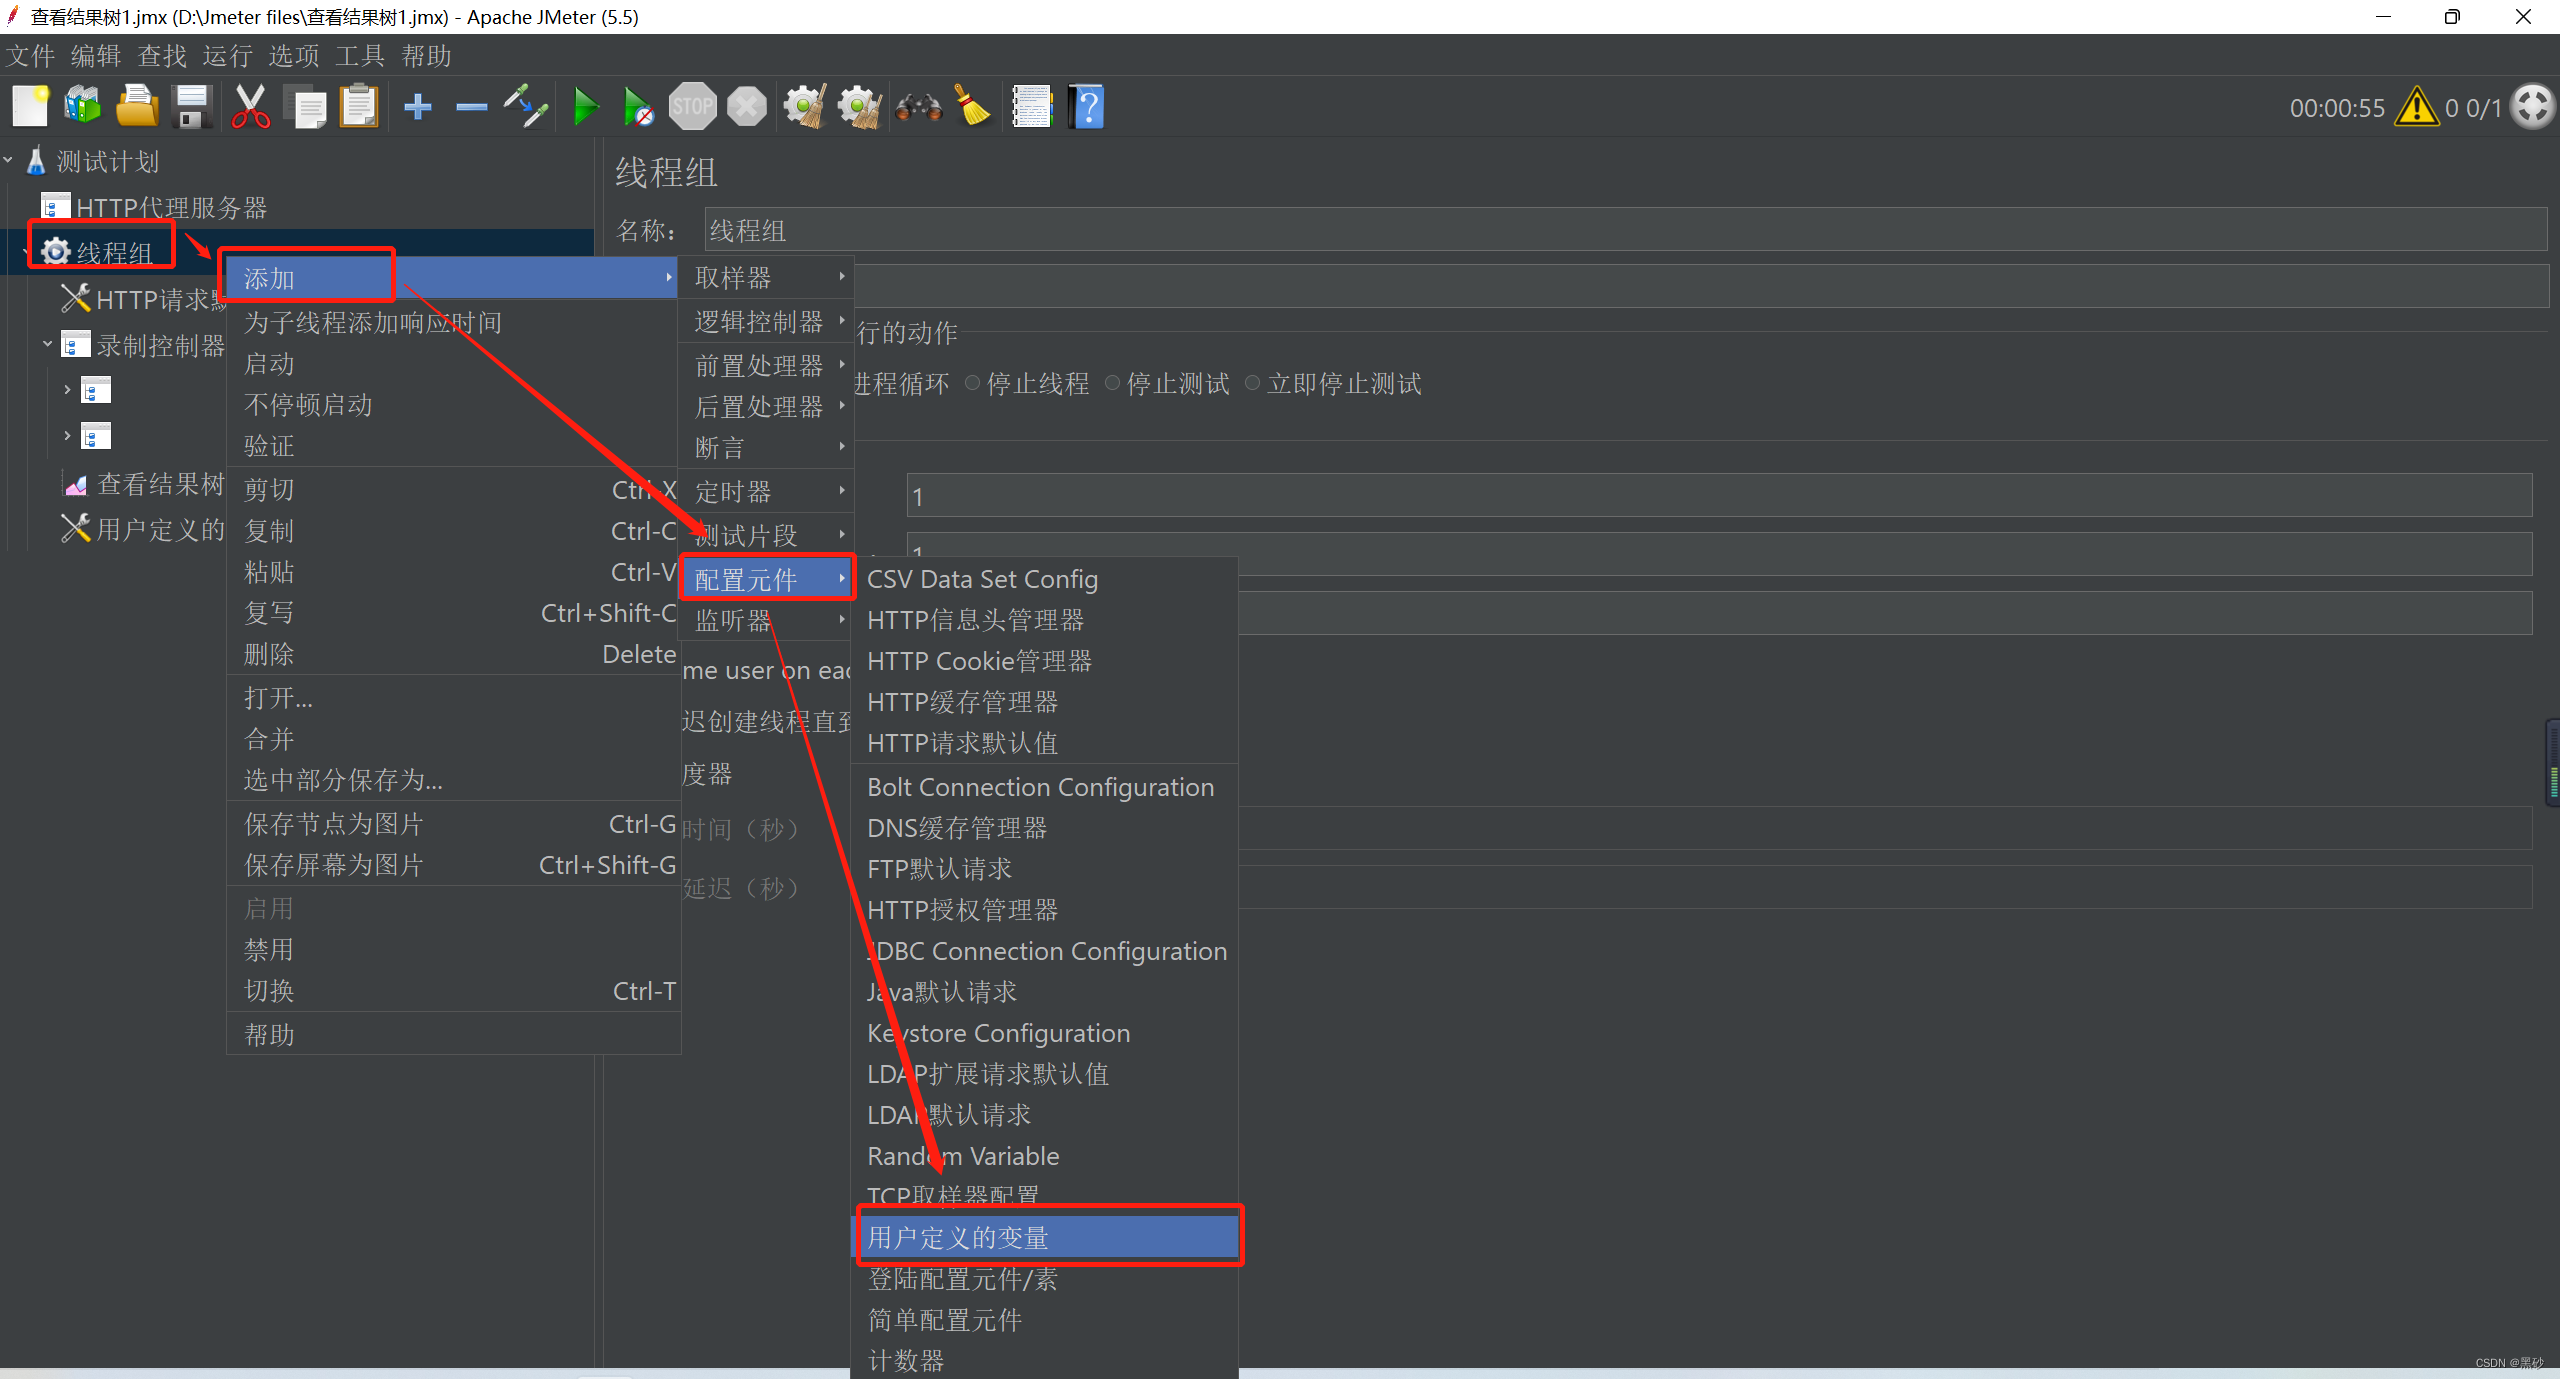
Task: Click the Open file folder icon
Action: [x=137, y=106]
